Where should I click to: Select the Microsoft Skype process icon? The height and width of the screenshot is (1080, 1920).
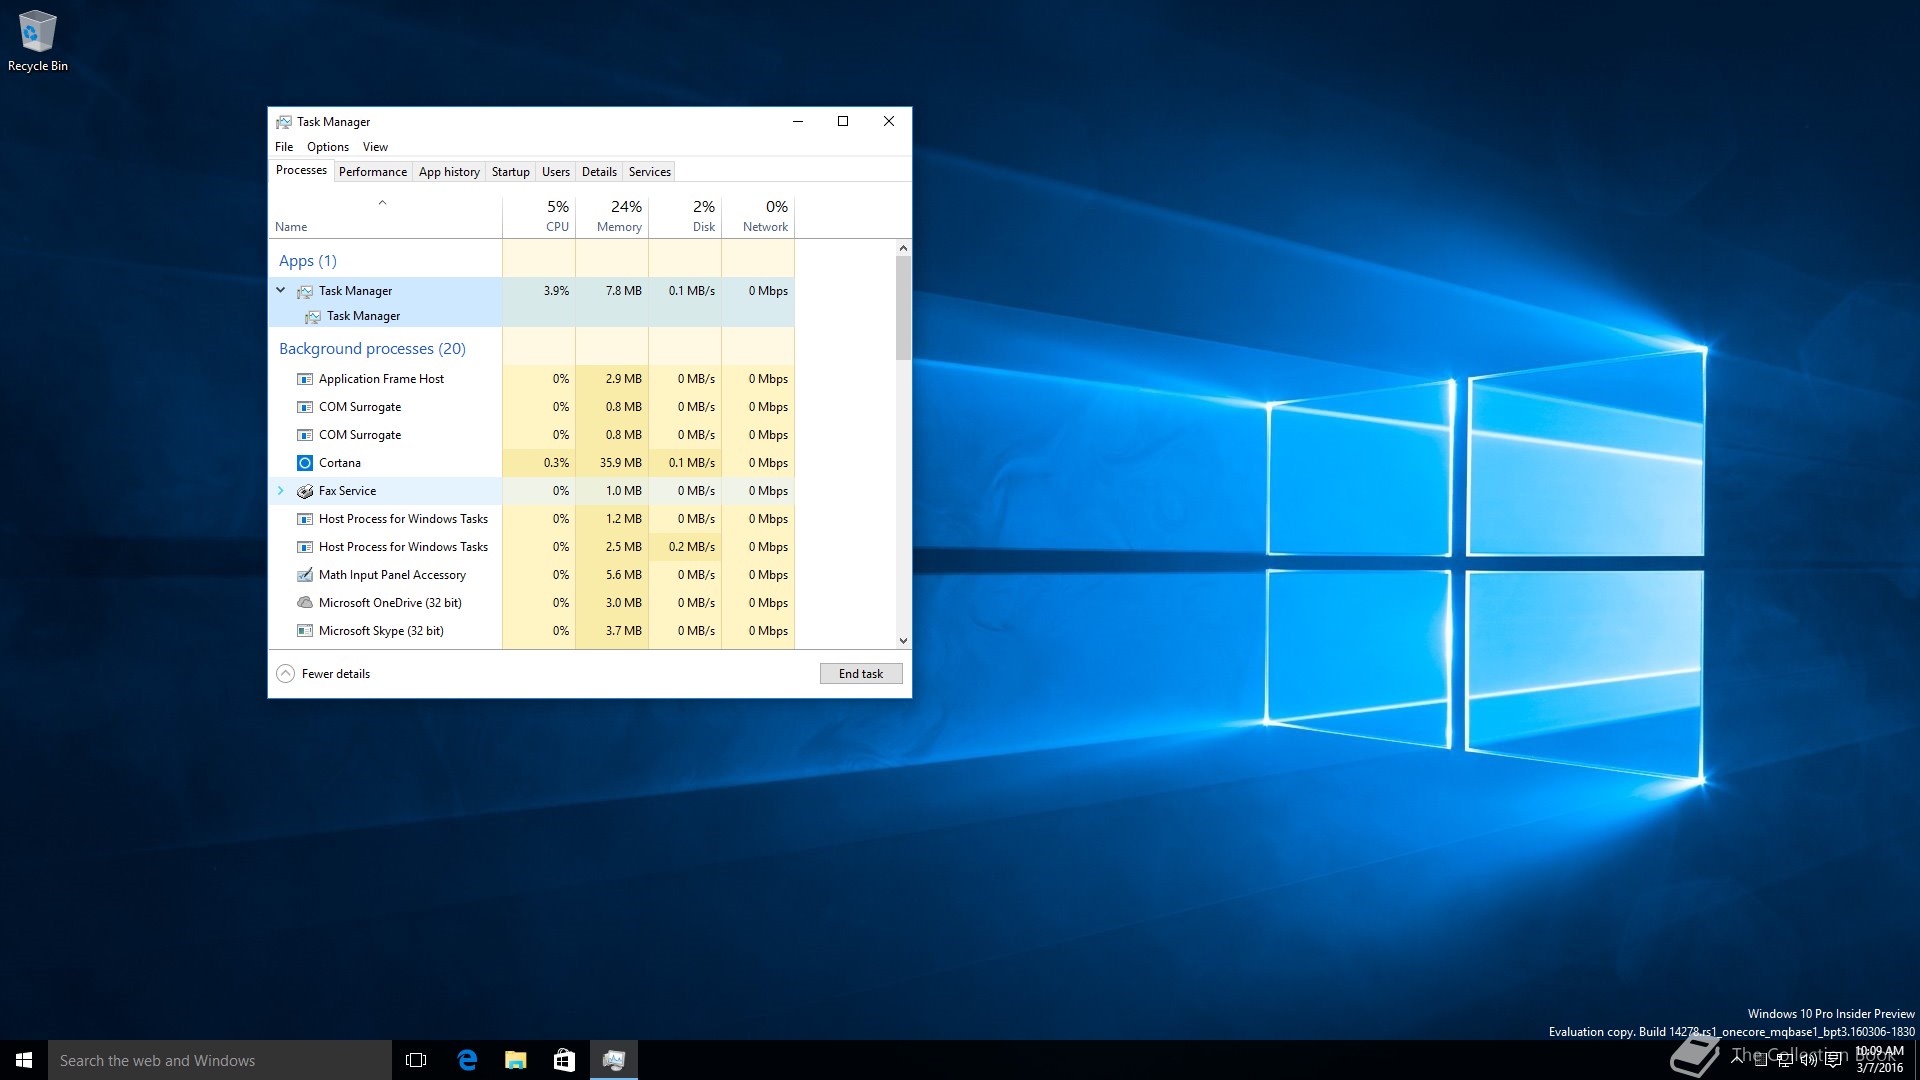305,631
